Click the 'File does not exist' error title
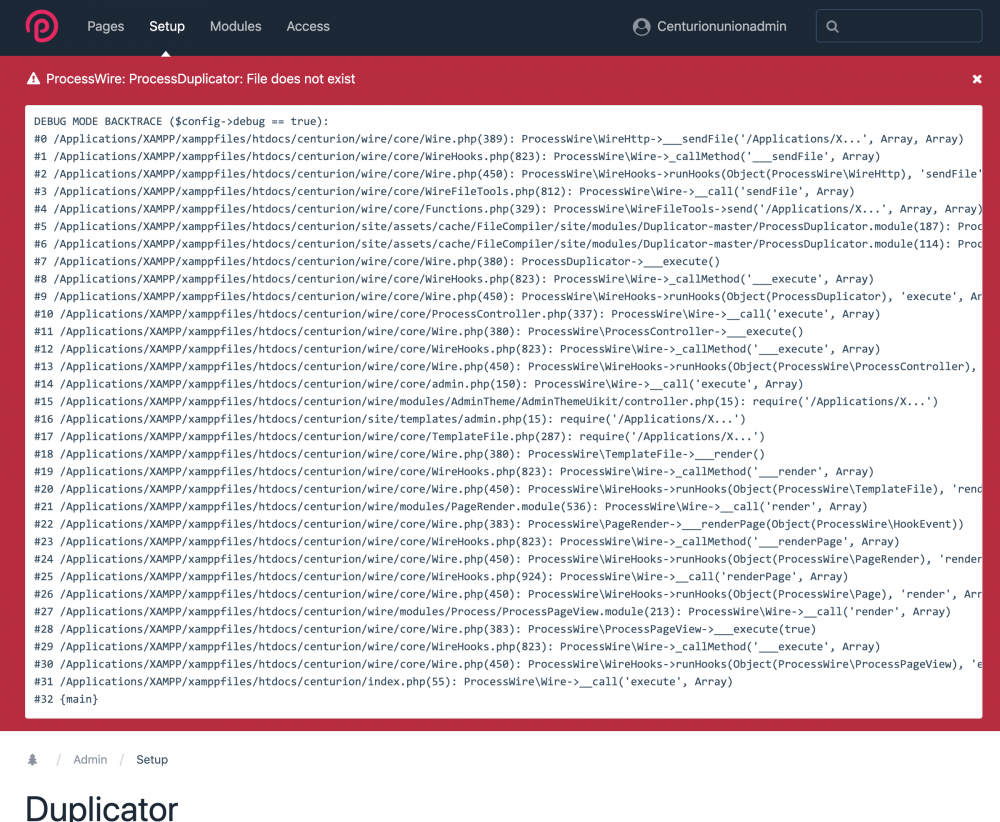The height and width of the screenshot is (822, 1000). (x=200, y=79)
